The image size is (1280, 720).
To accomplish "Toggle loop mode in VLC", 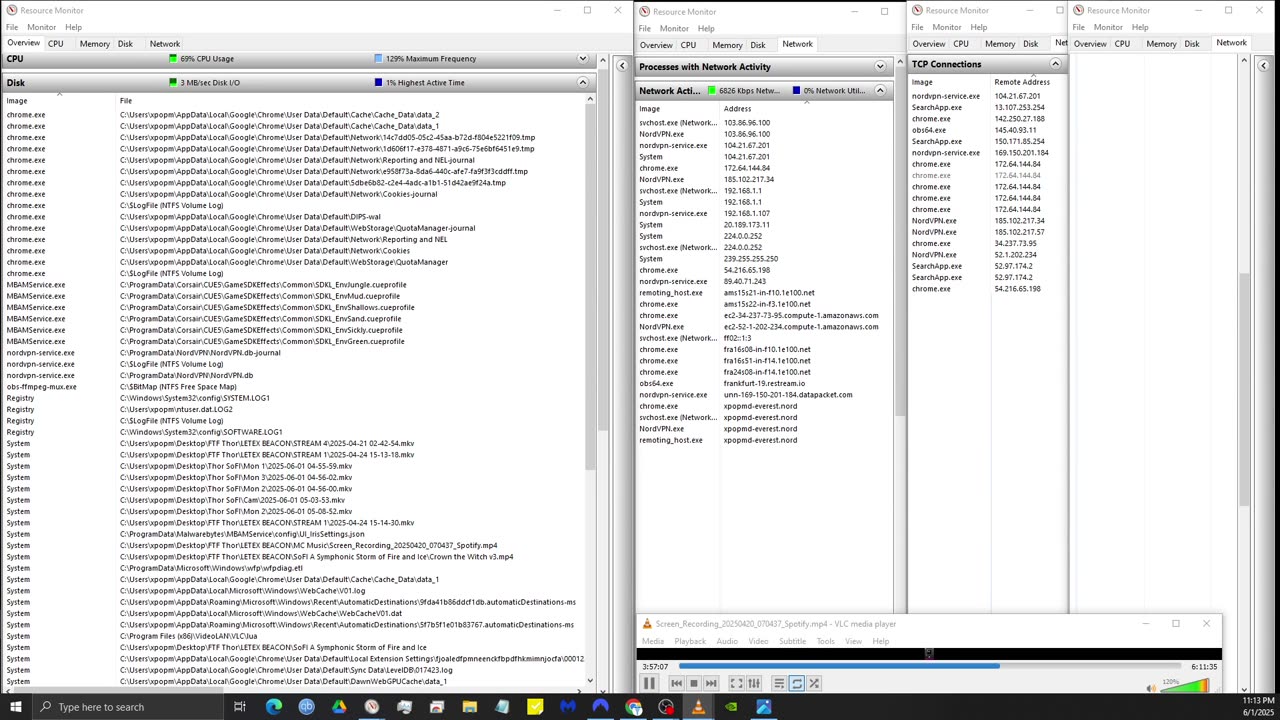I will [796, 684].
